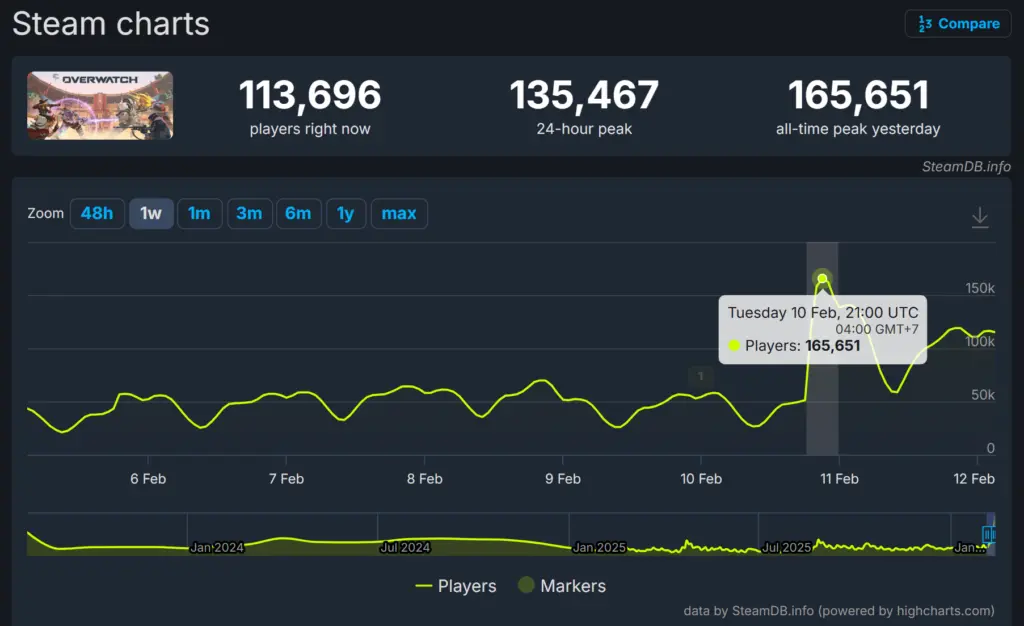Select the 48h zoom range
Screen dimensions: 1024x626
pos(97,213)
